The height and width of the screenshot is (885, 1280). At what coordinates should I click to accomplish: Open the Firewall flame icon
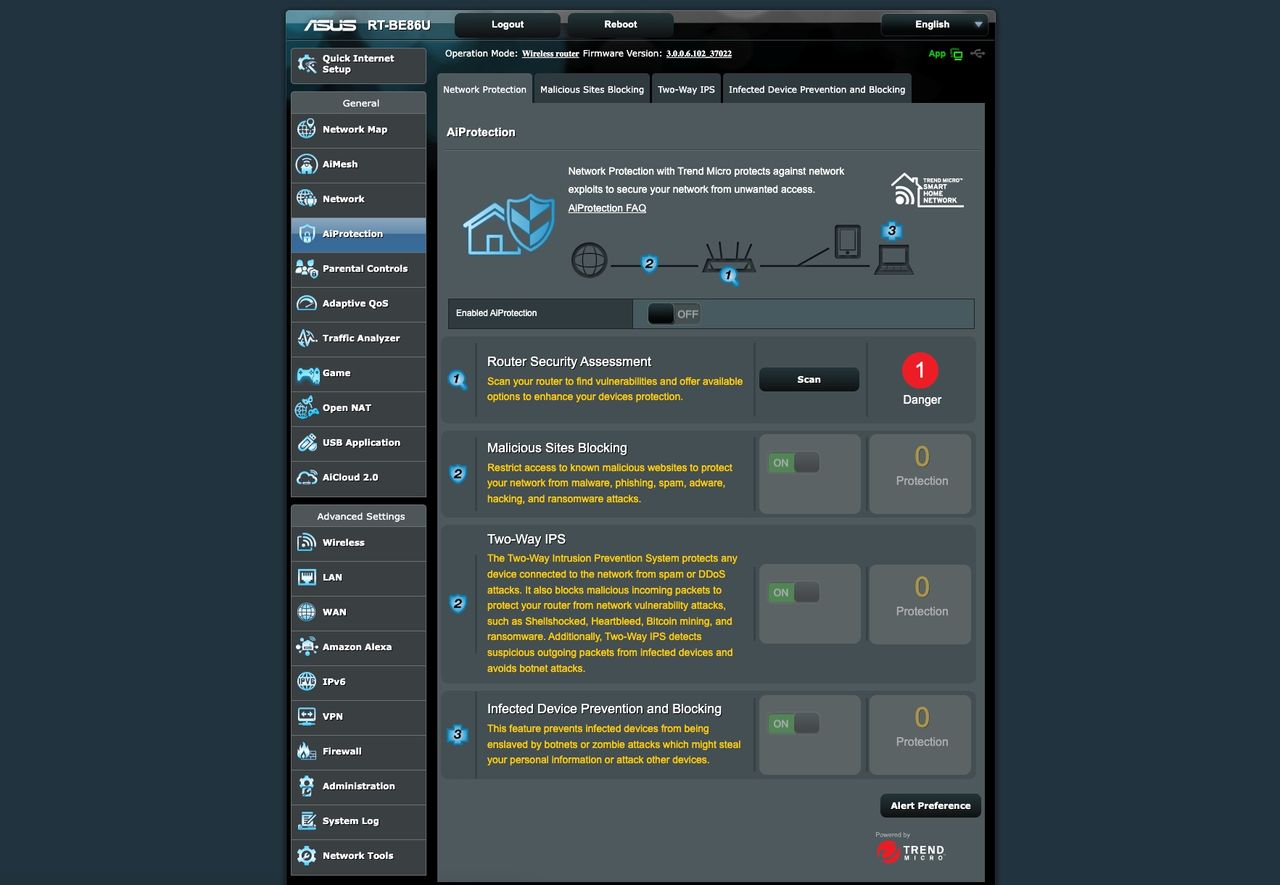coord(307,751)
